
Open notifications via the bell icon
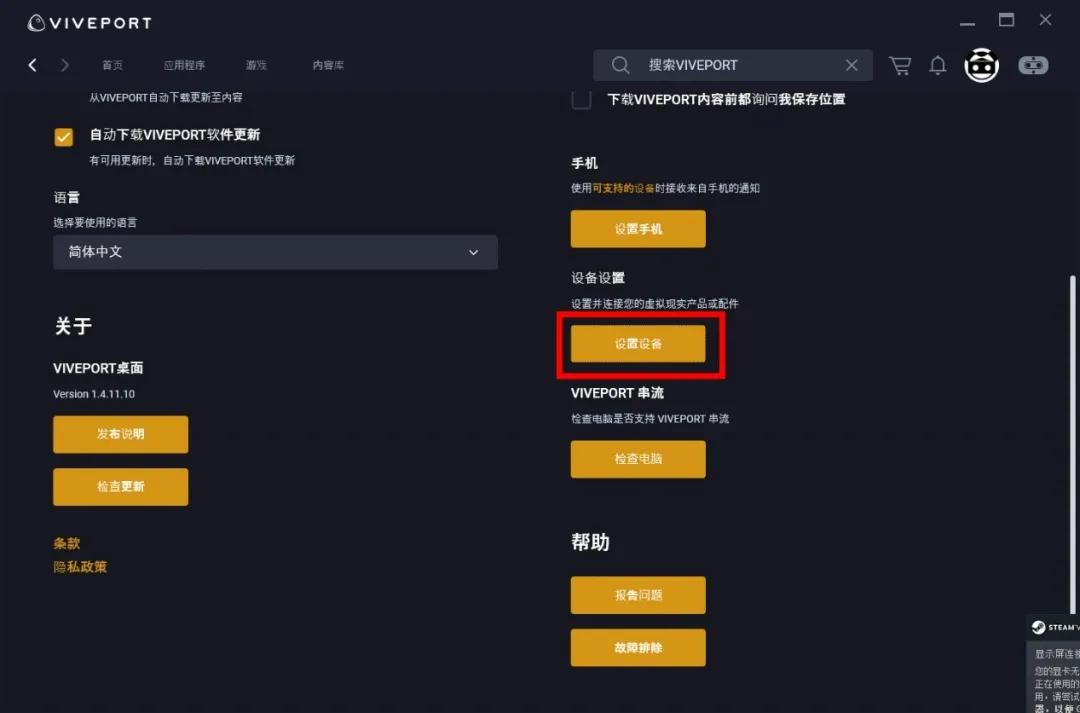[x=938, y=64]
